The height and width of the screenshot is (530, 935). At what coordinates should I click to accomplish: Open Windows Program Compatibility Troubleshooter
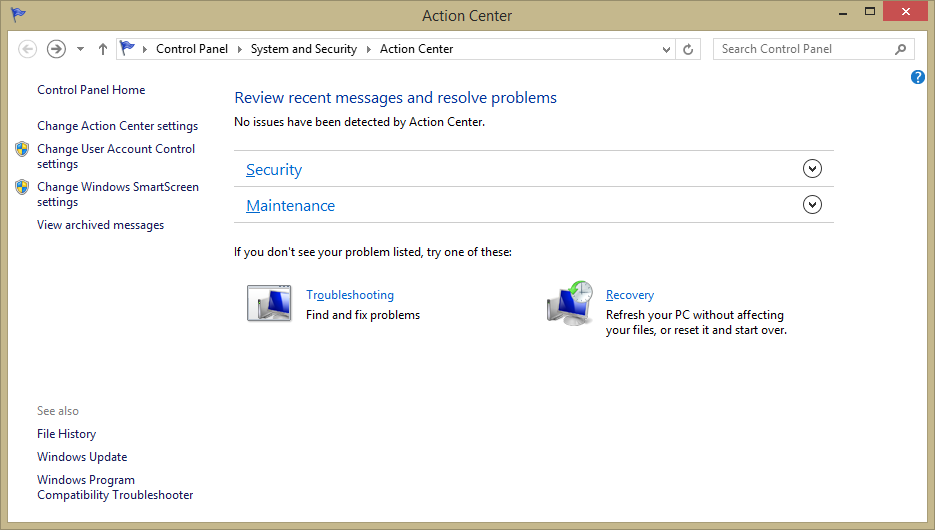click(115, 487)
